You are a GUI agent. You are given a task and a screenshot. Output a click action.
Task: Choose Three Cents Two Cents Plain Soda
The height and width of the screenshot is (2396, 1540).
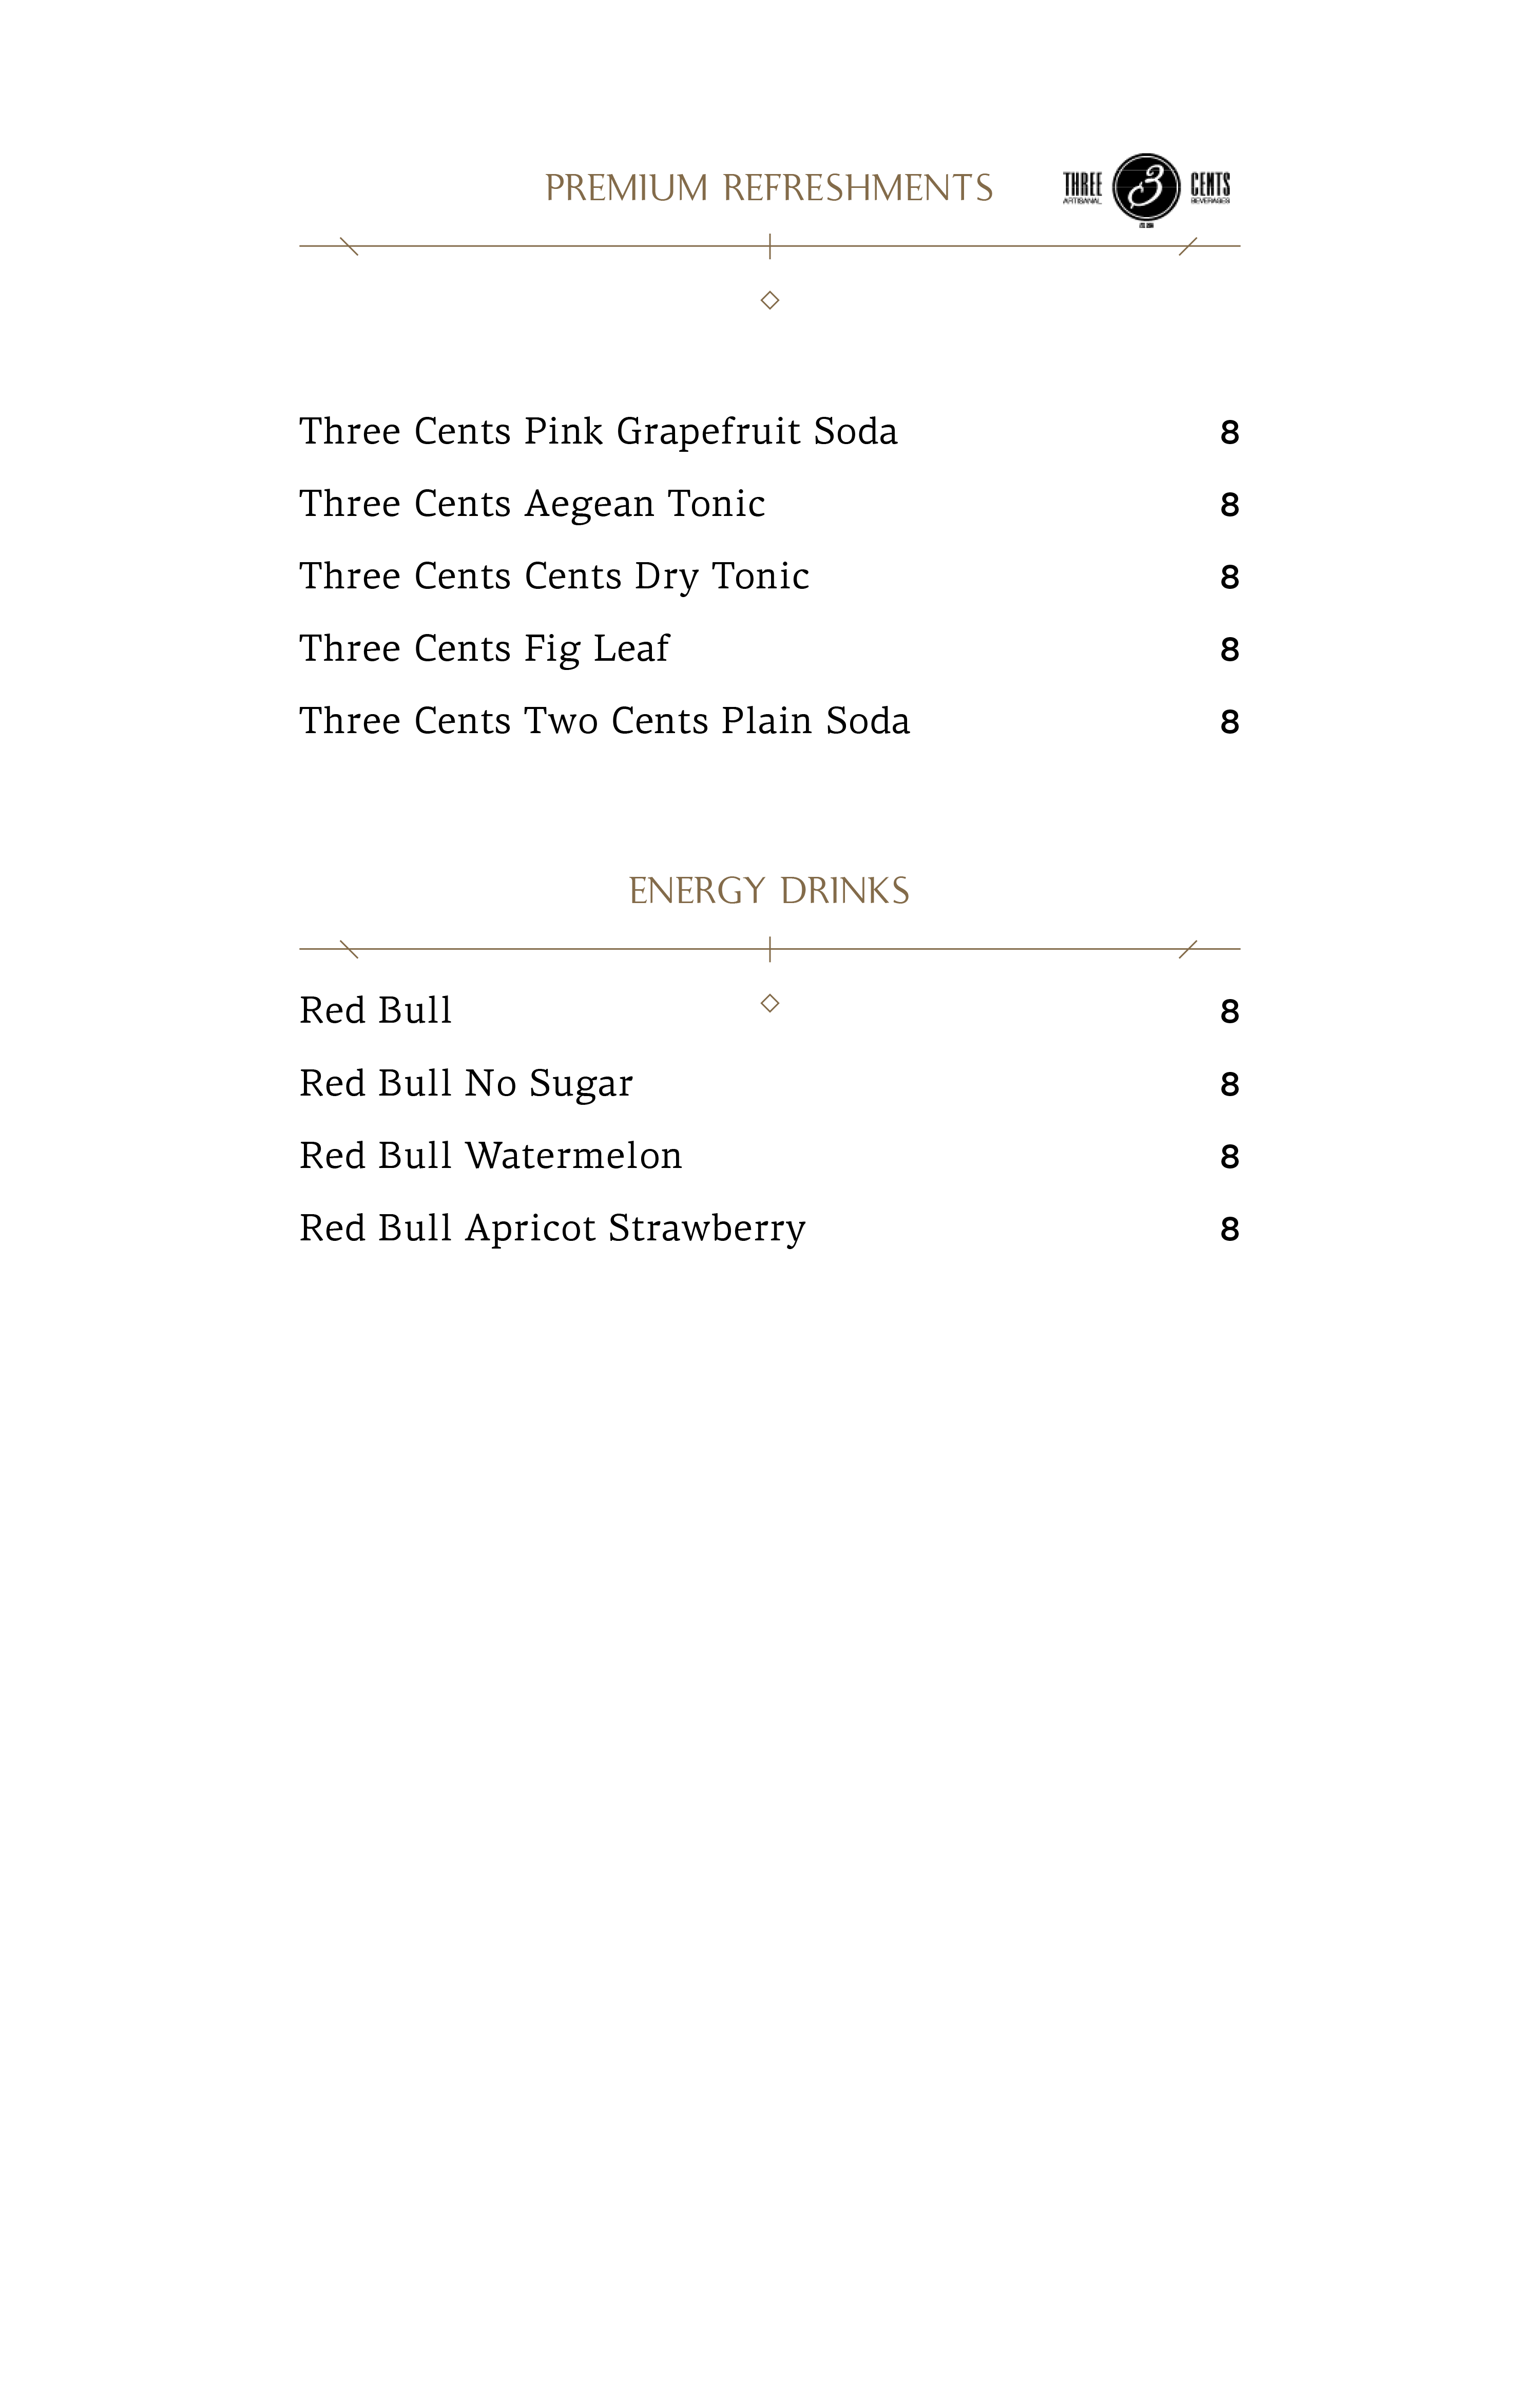pyautogui.click(x=604, y=721)
